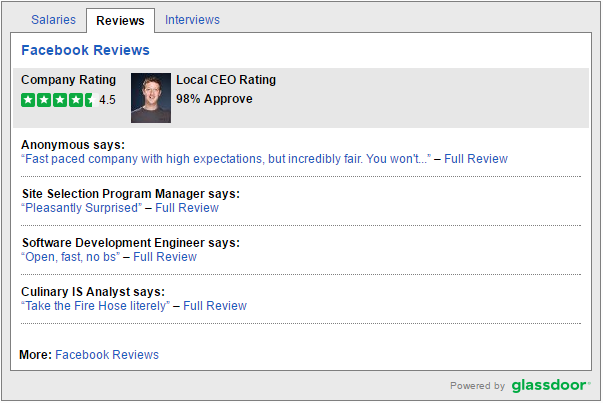Switch to the Salaries tab
This screenshot has height=403, width=603.
(53, 20)
